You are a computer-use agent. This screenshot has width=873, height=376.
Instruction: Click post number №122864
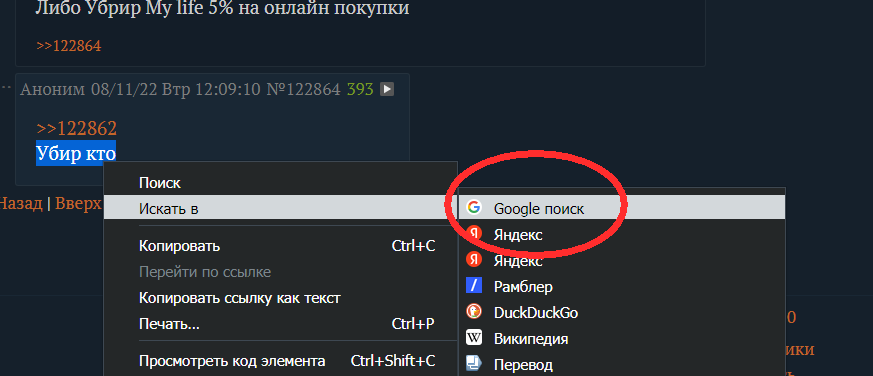[x=303, y=89]
